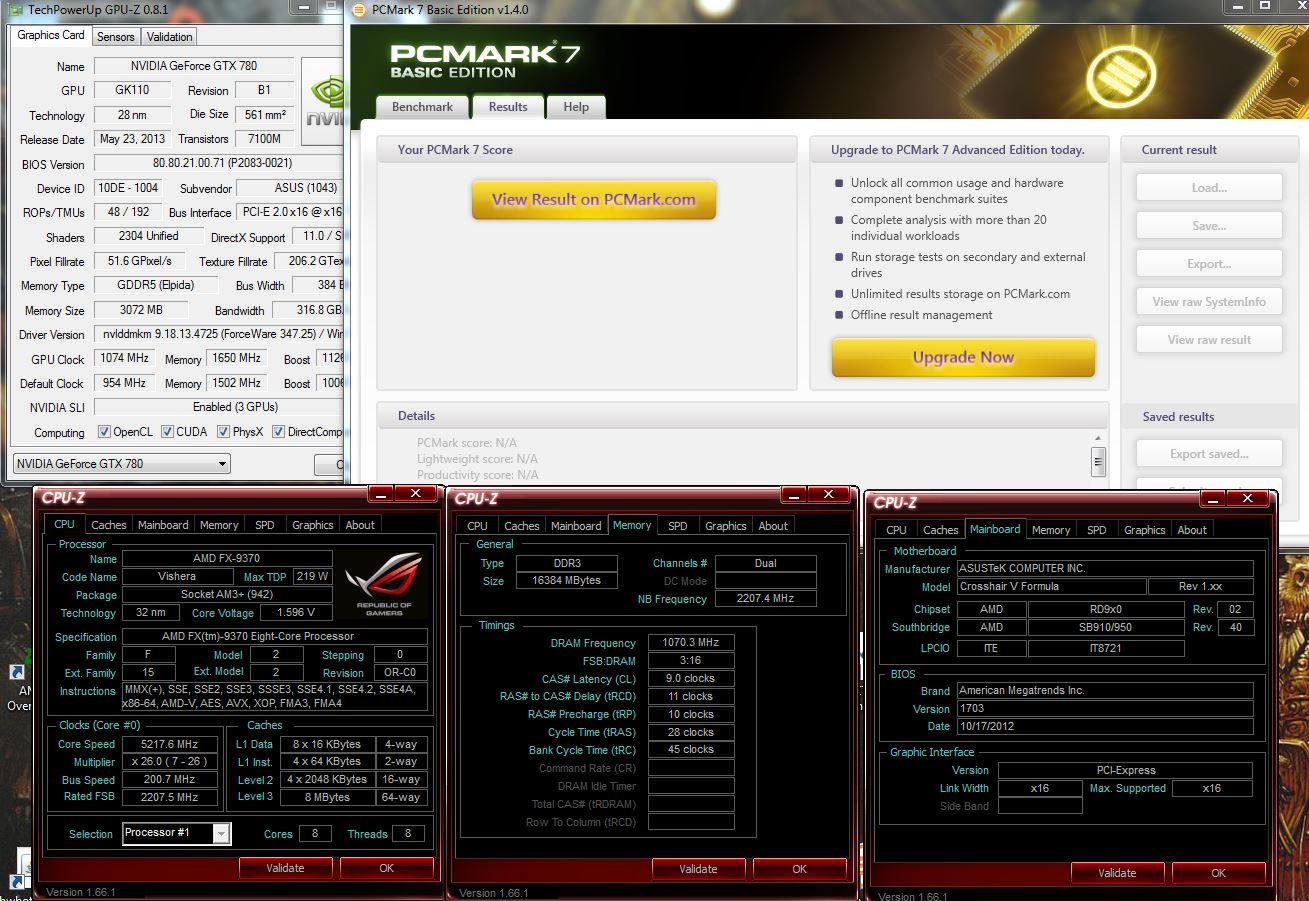Click the View raw result button
Screen dimensions: 1309x901
(x=1209, y=340)
